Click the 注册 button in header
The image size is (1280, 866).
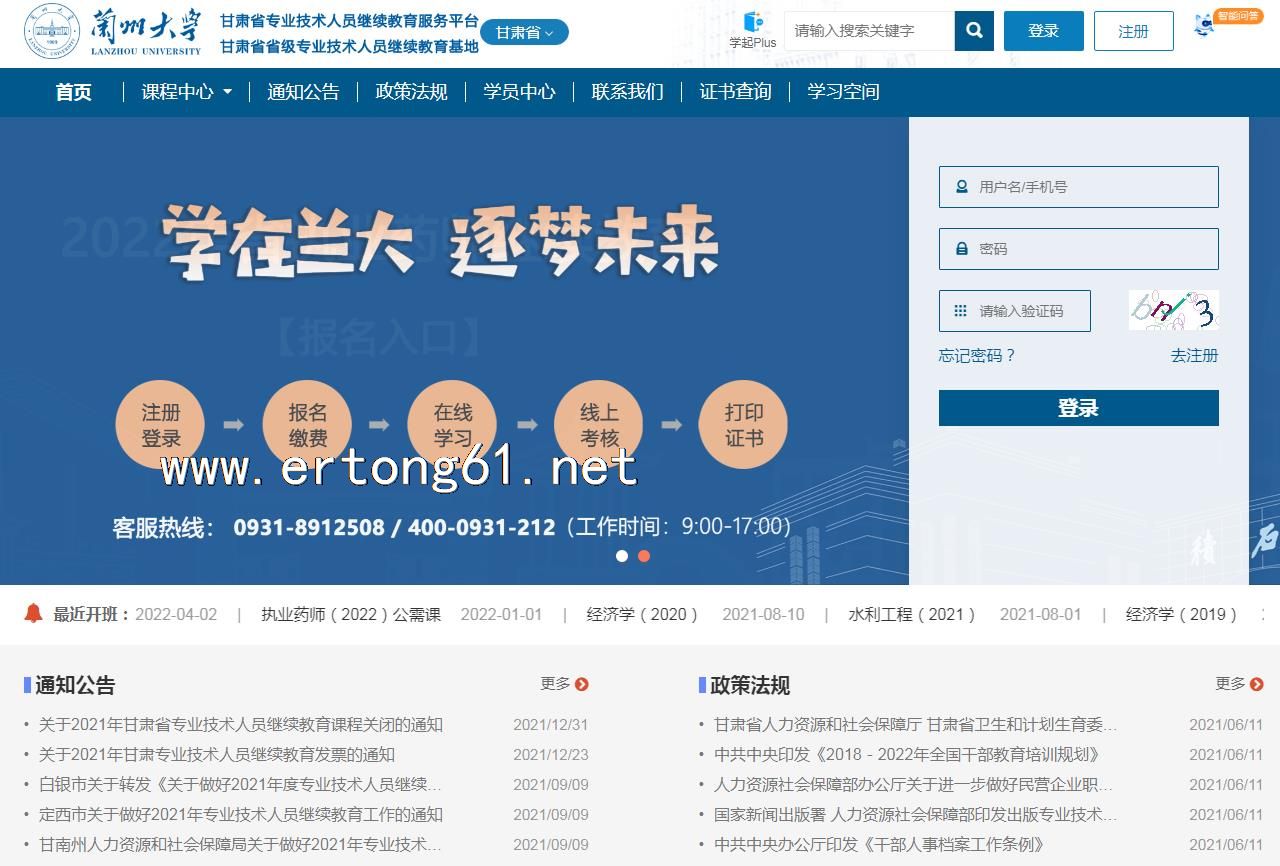(x=1133, y=32)
